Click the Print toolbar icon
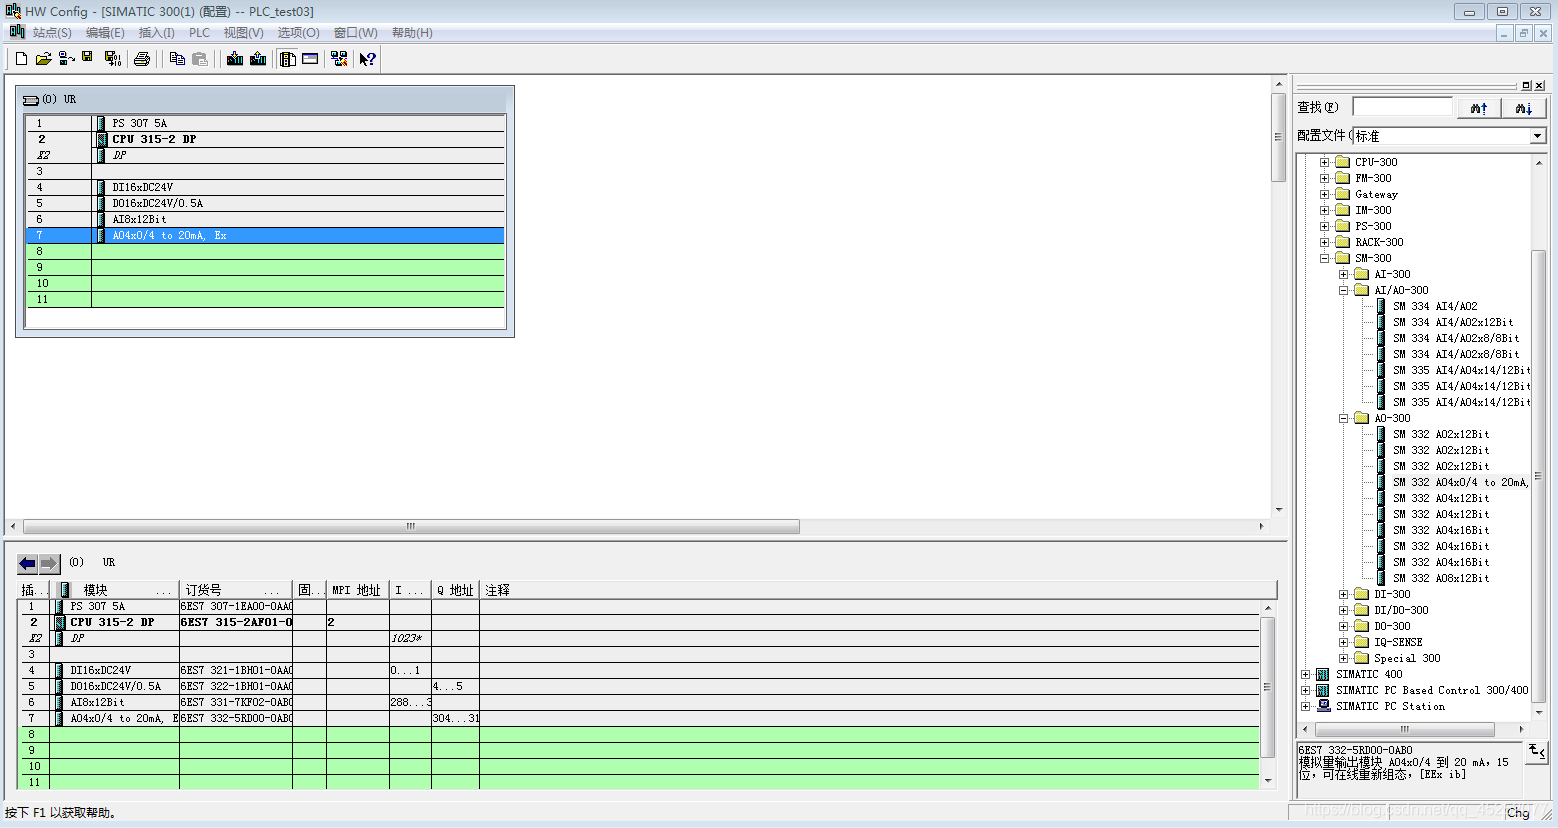1558x828 pixels. pyautogui.click(x=142, y=59)
